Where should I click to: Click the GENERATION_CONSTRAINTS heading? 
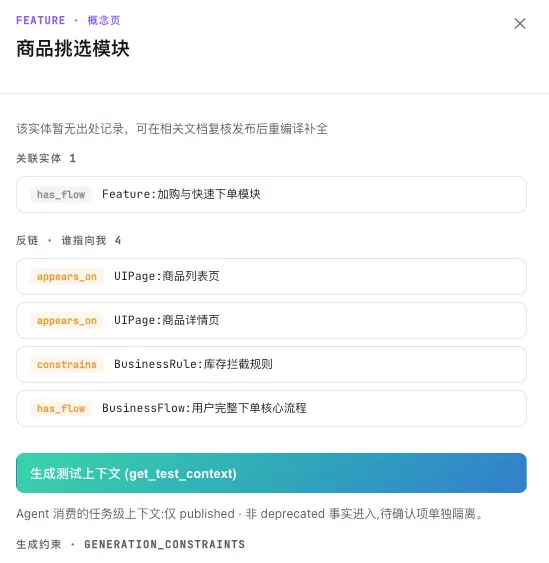click(x=164, y=544)
